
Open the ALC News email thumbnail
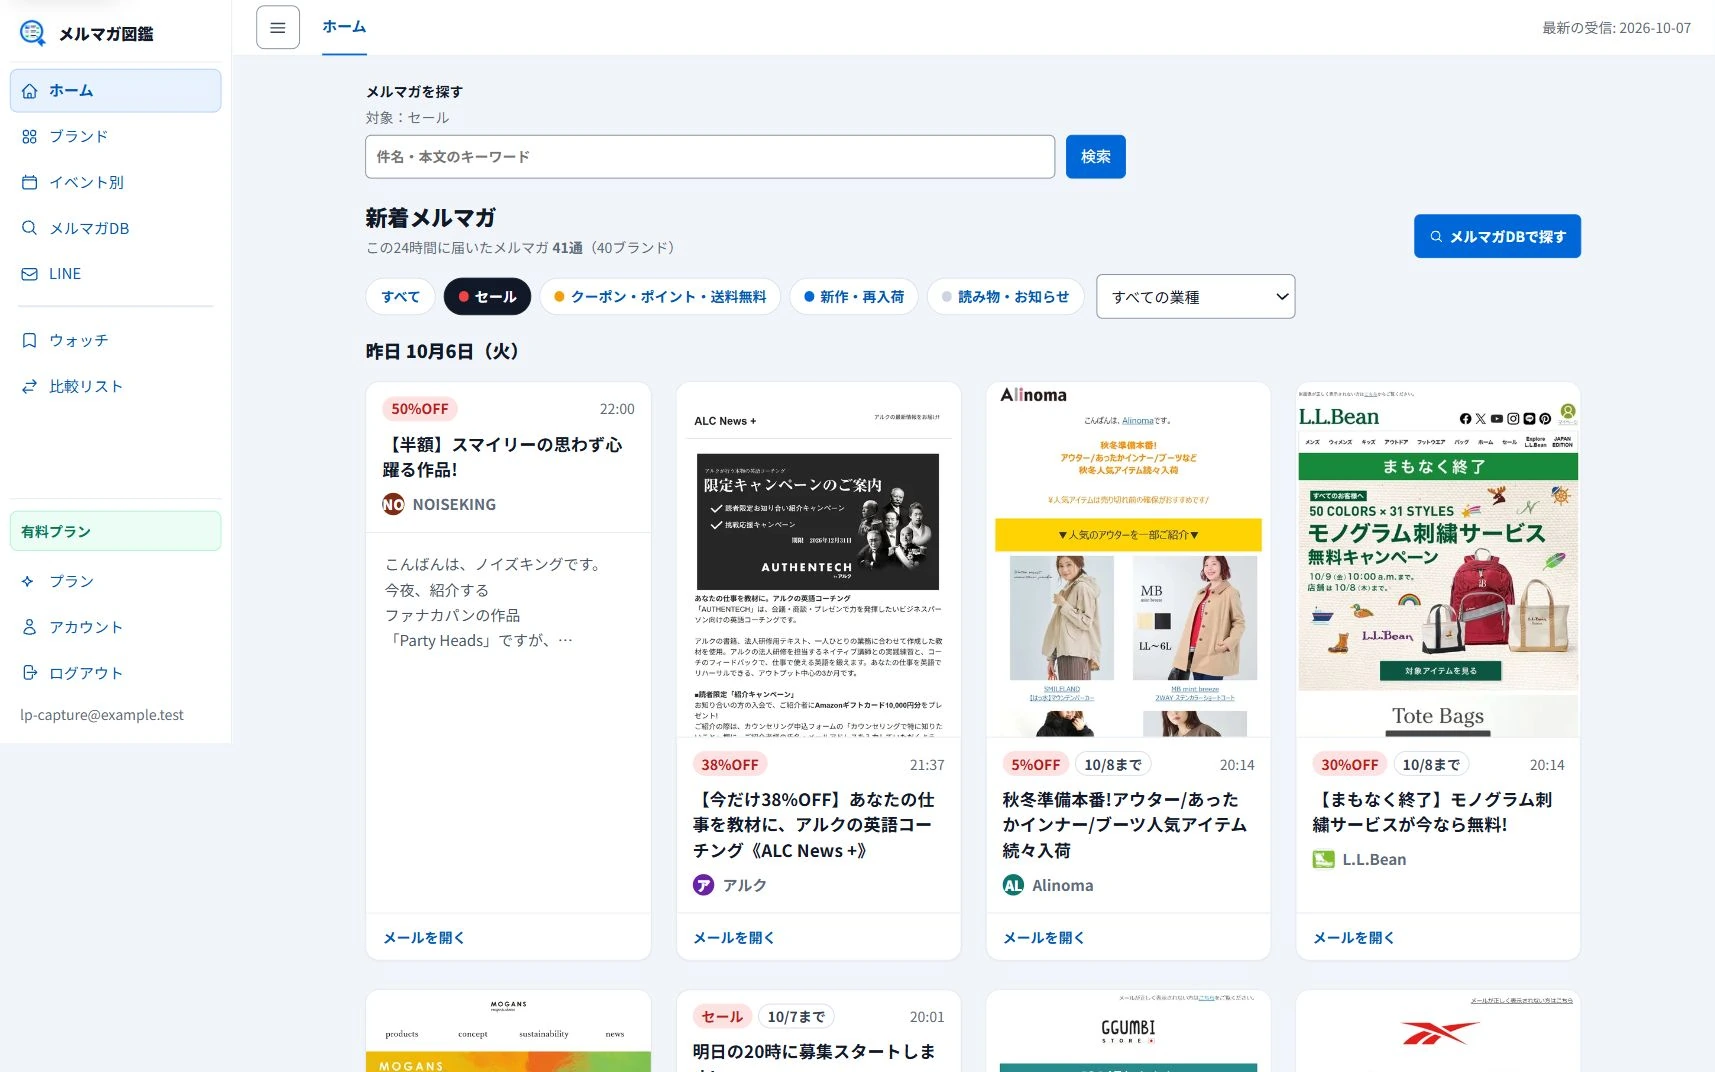coord(818,560)
